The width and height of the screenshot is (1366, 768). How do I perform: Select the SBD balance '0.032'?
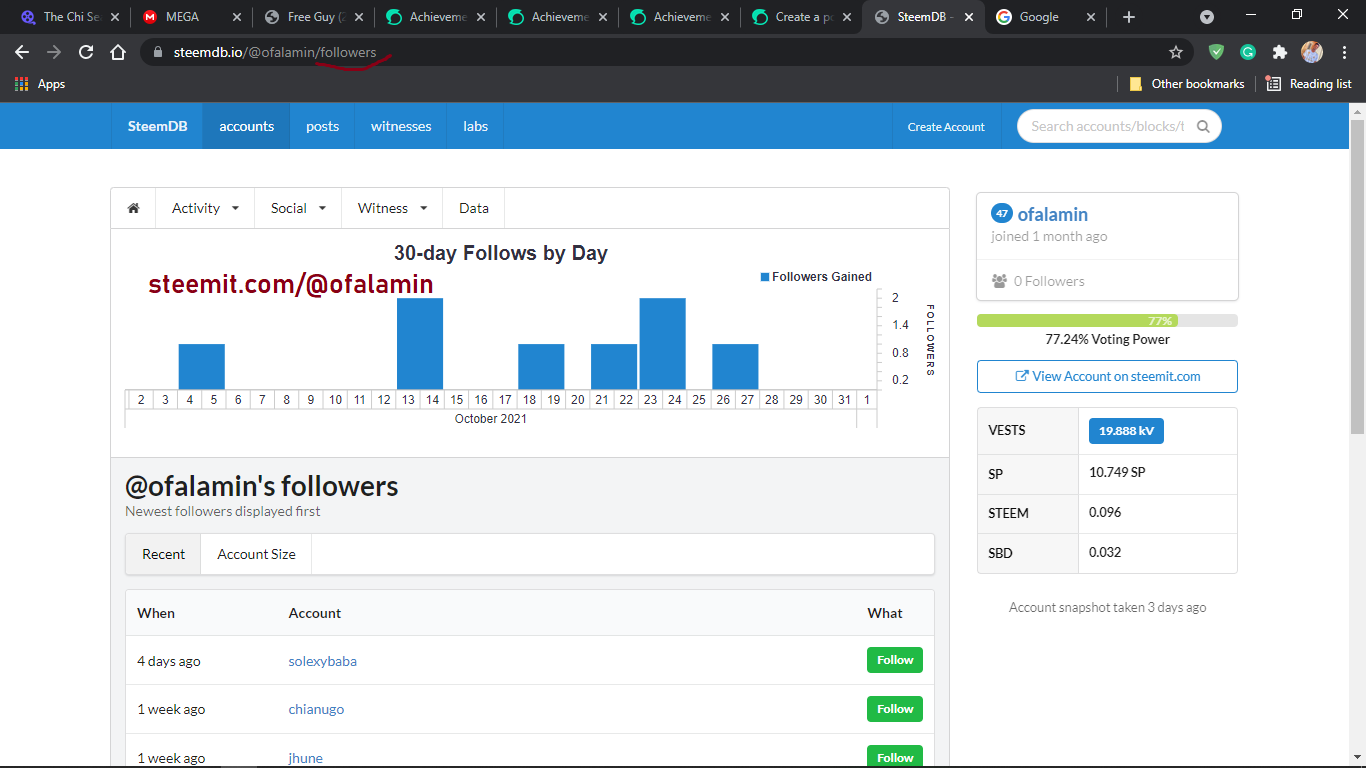tap(1105, 552)
